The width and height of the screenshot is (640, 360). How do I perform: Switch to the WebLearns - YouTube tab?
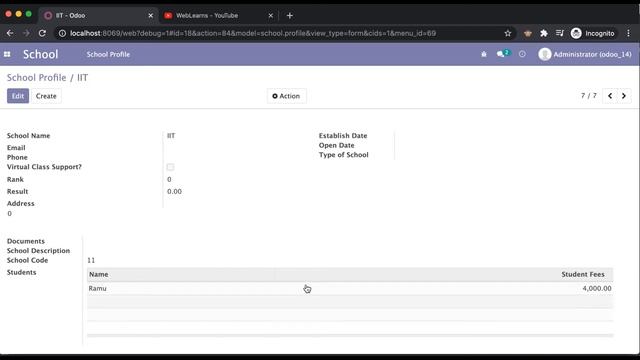218,16
